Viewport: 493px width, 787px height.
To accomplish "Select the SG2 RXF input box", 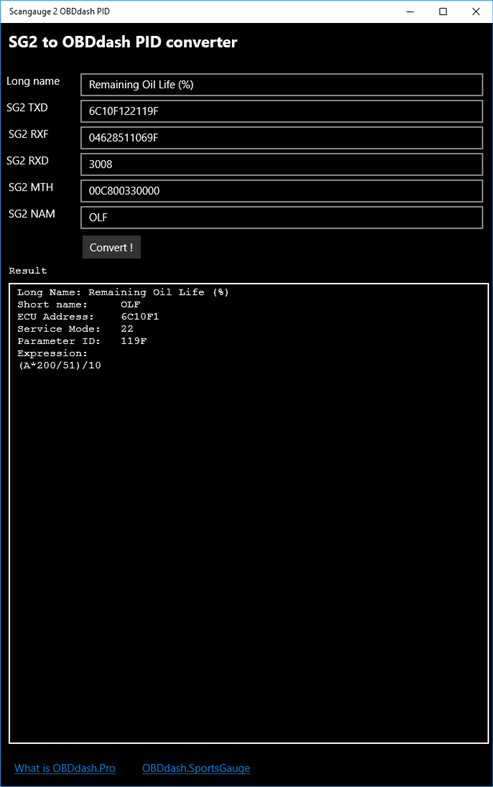I will point(282,138).
